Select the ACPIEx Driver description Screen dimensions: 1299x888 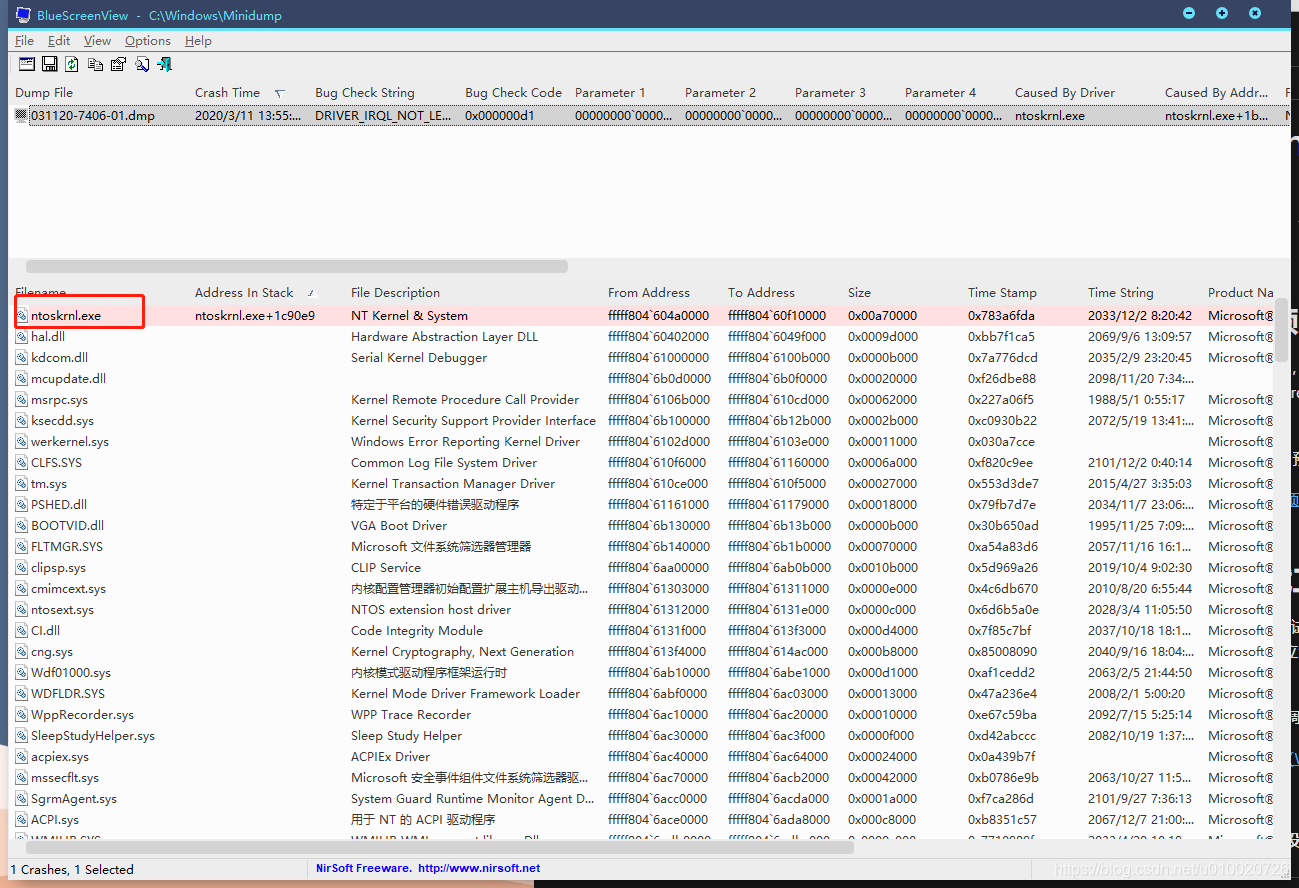(391, 757)
